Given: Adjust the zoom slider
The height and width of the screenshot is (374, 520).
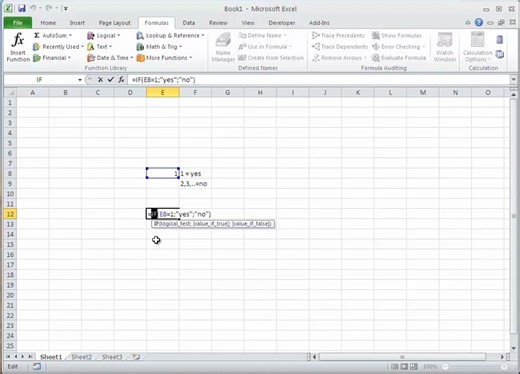Looking at the screenshot, I should [474, 367].
